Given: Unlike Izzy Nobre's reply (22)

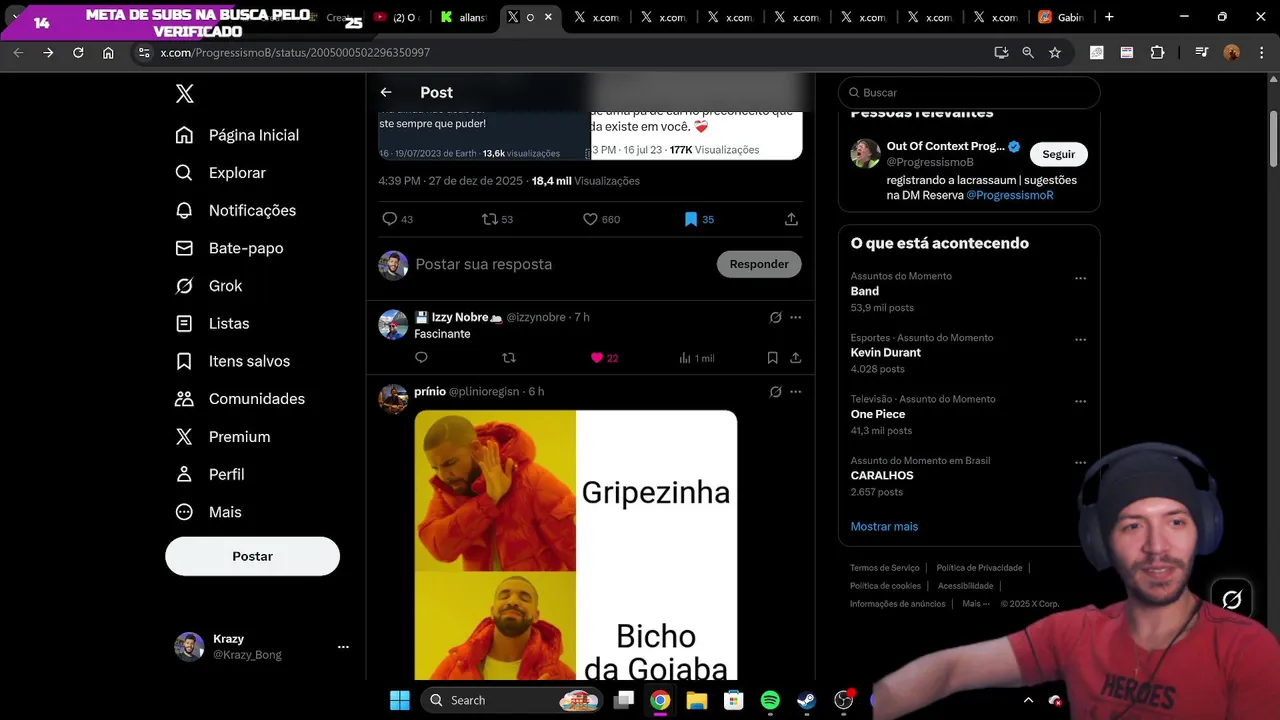Looking at the screenshot, I should click(x=597, y=358).
